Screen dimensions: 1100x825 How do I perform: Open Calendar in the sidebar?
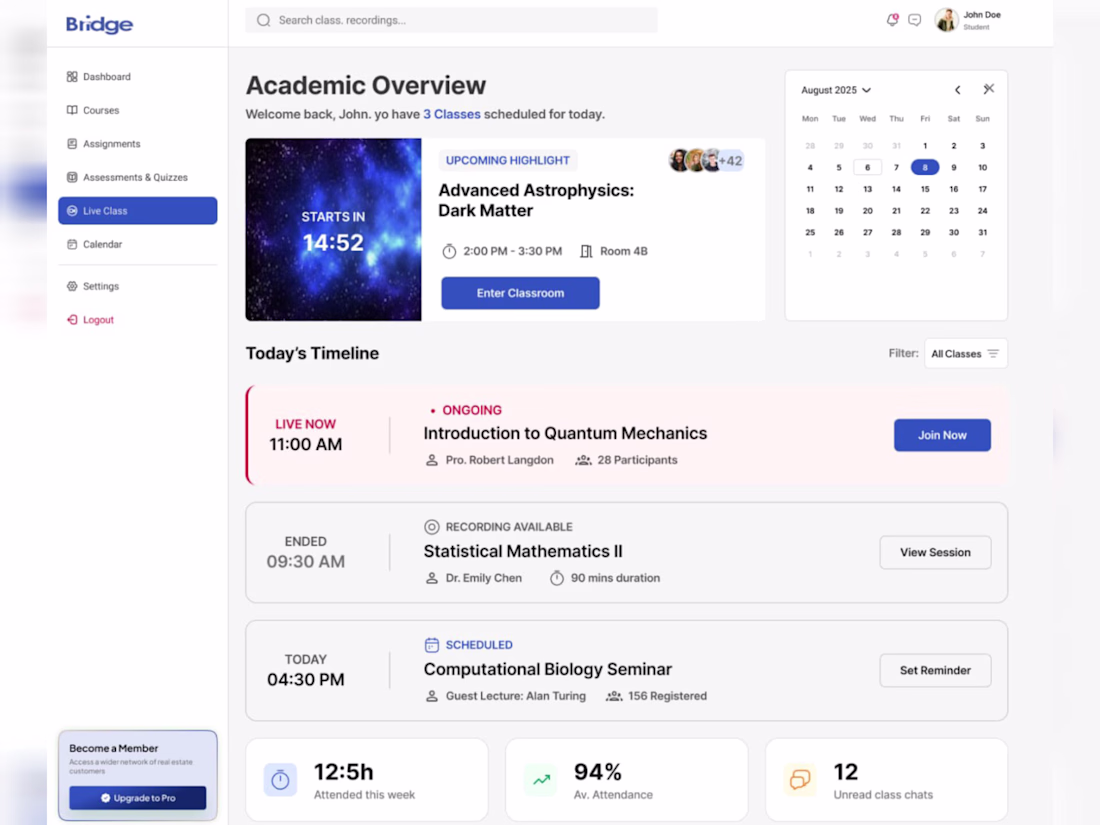(138, 244)
